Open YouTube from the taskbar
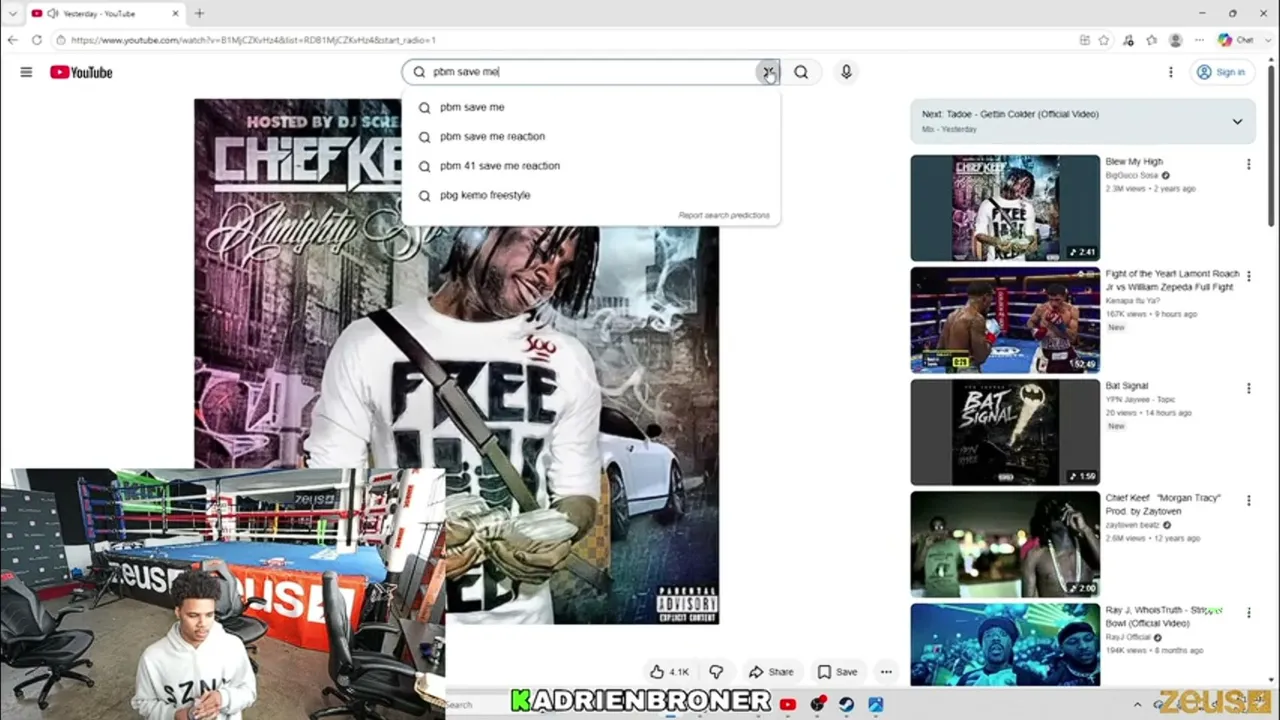Screen dimensions: 1280x720 pos(788,704)
